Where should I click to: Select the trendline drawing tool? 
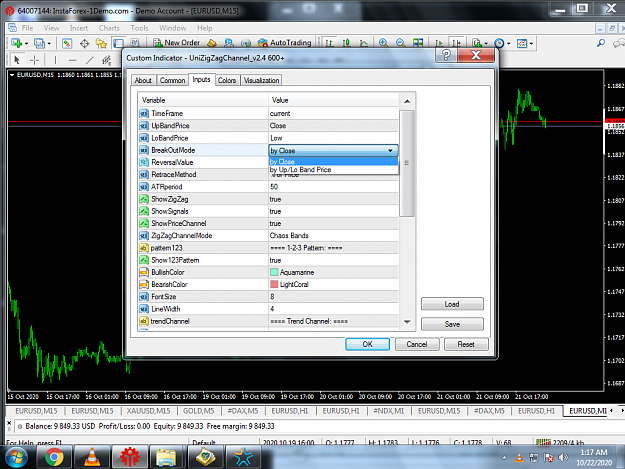point(90,60)
